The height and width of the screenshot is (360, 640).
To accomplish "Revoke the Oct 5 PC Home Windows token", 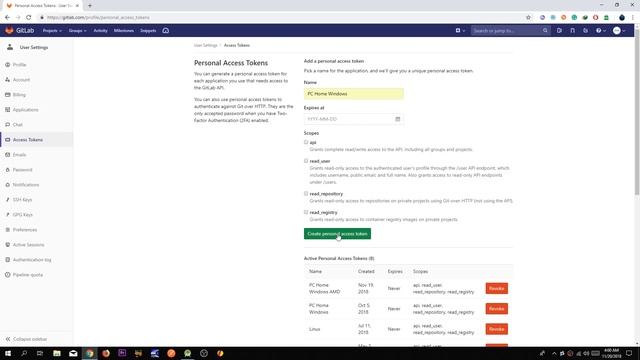I will (496, 309).
